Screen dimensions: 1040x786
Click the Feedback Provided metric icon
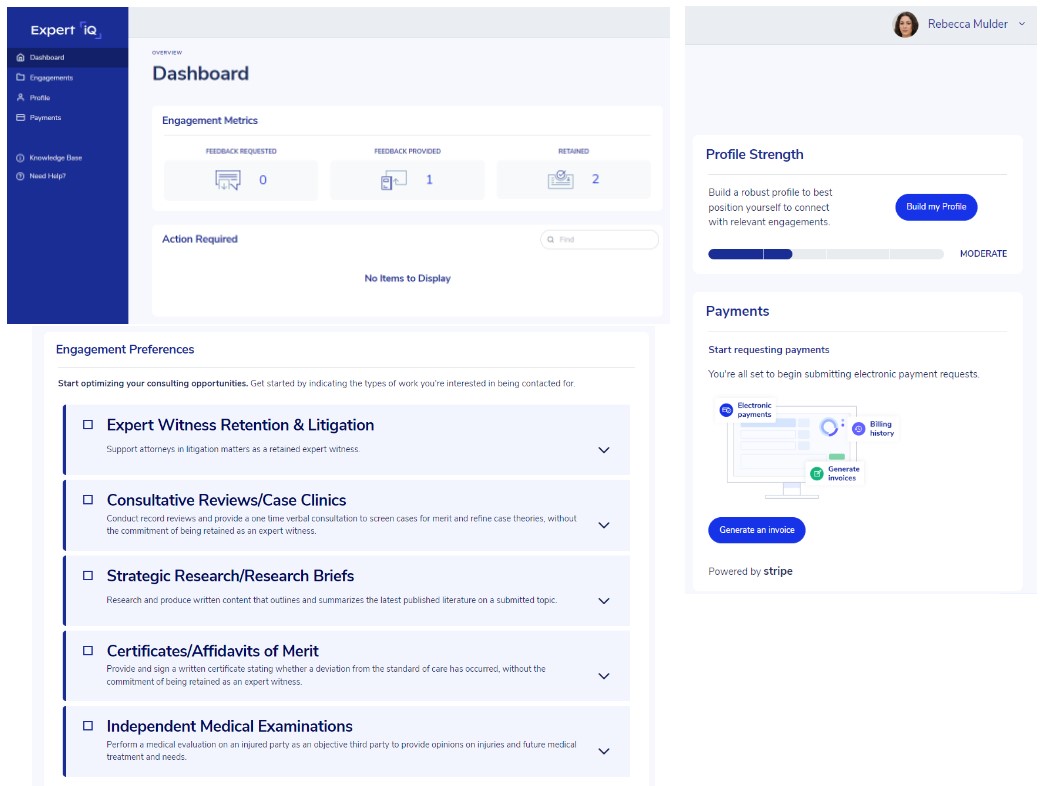[393, 180]
